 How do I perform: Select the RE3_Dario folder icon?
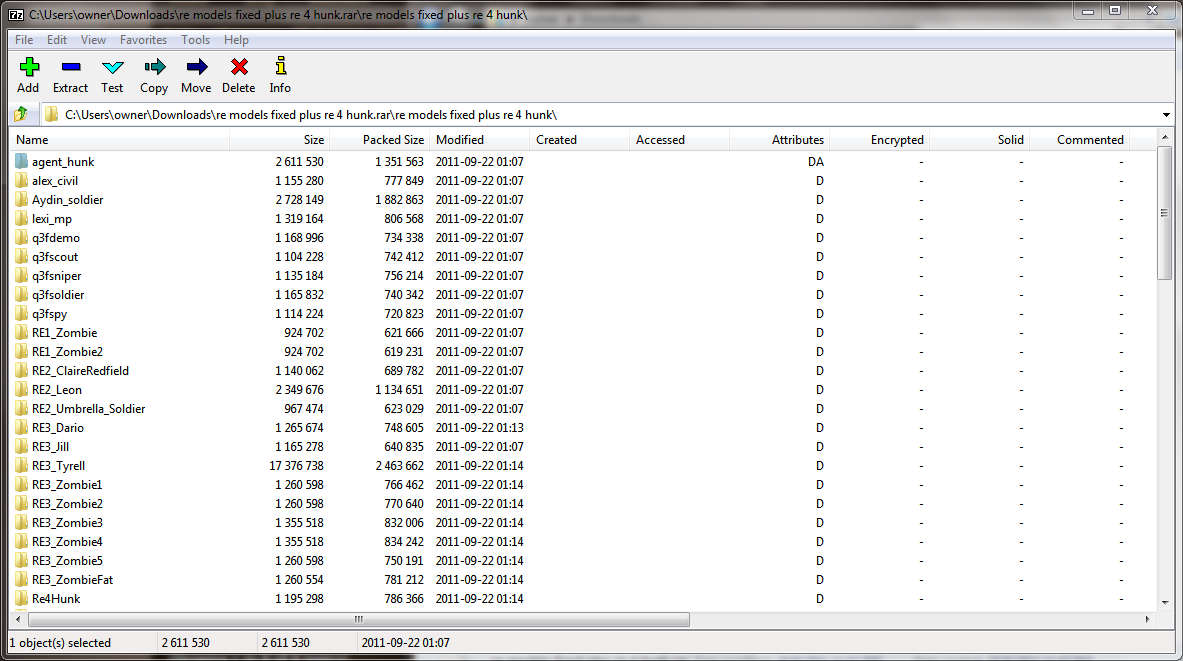pyautogui.click(x=21, y=427)
